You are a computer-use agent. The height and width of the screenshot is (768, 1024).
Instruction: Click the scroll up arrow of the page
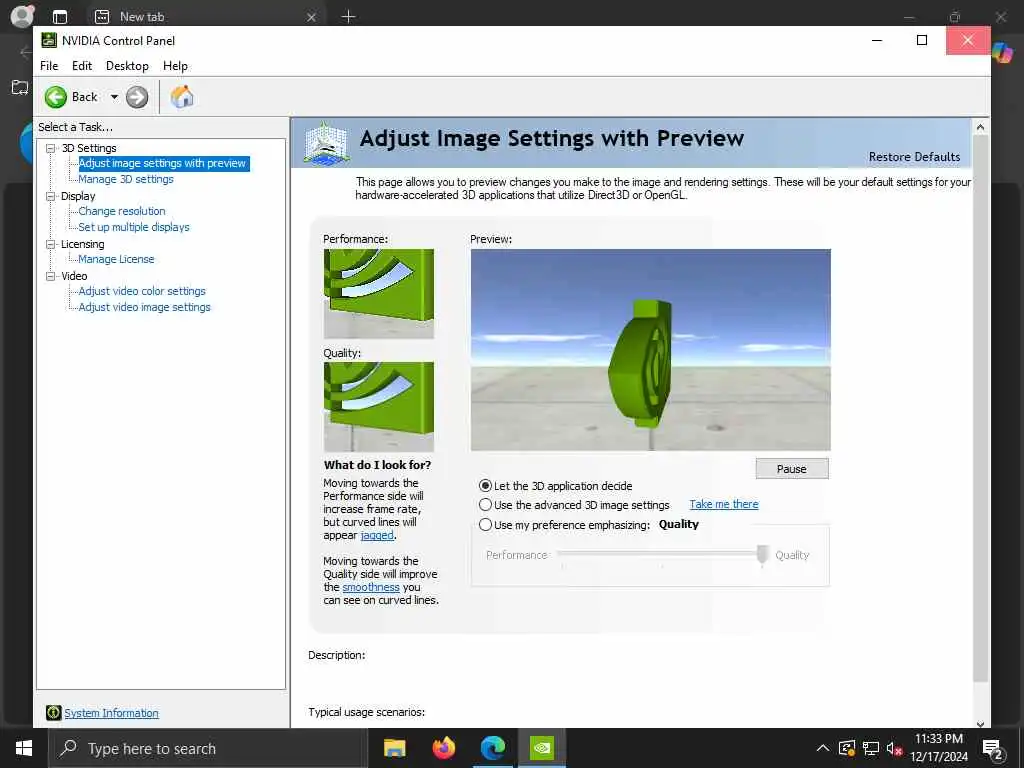coord(980,127)
